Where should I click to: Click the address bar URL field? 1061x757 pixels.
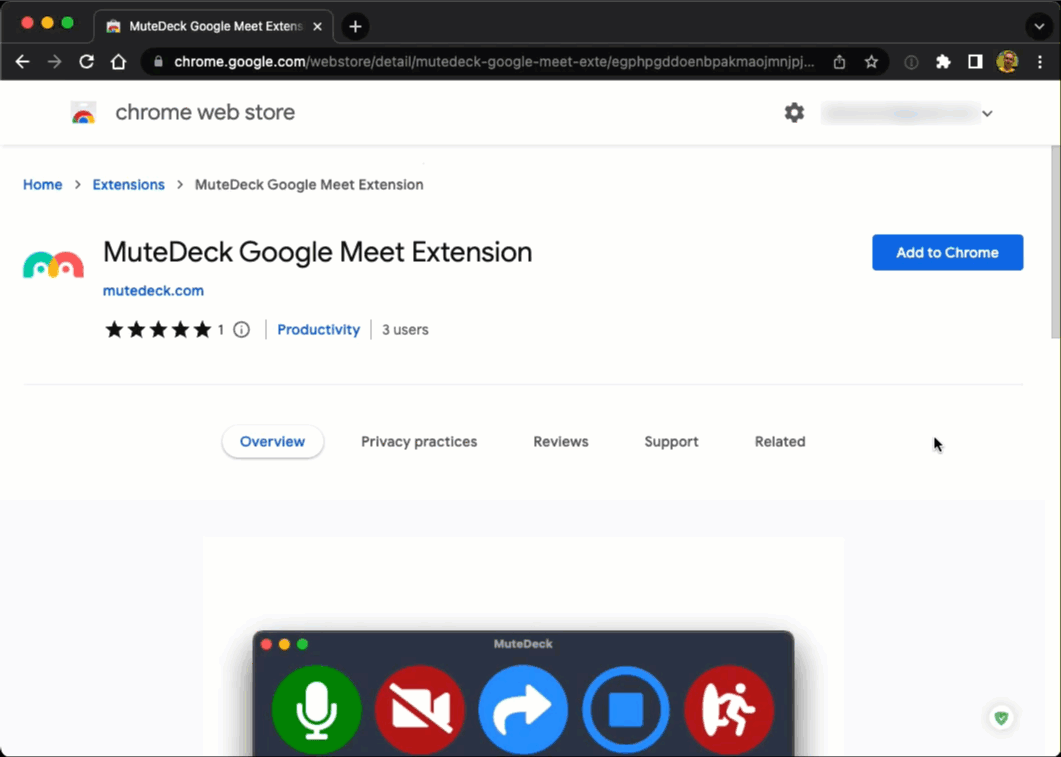494,62
